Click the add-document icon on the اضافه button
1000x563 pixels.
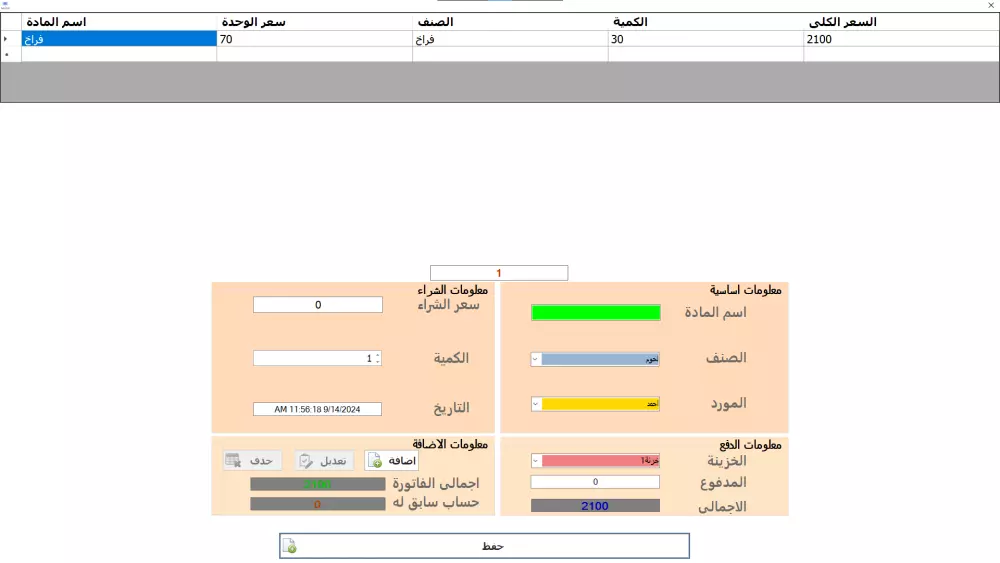point(376,460)
